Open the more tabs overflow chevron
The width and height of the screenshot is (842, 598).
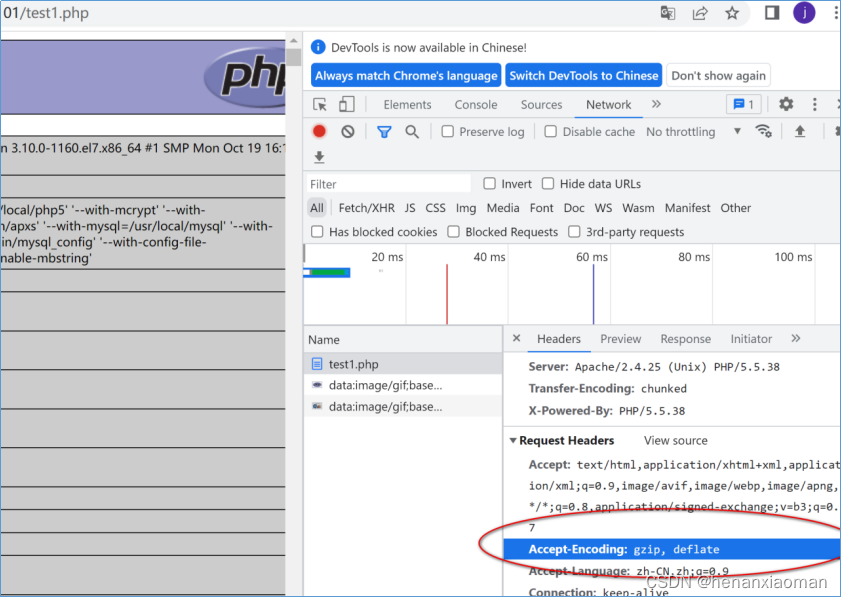pos(658,104)
